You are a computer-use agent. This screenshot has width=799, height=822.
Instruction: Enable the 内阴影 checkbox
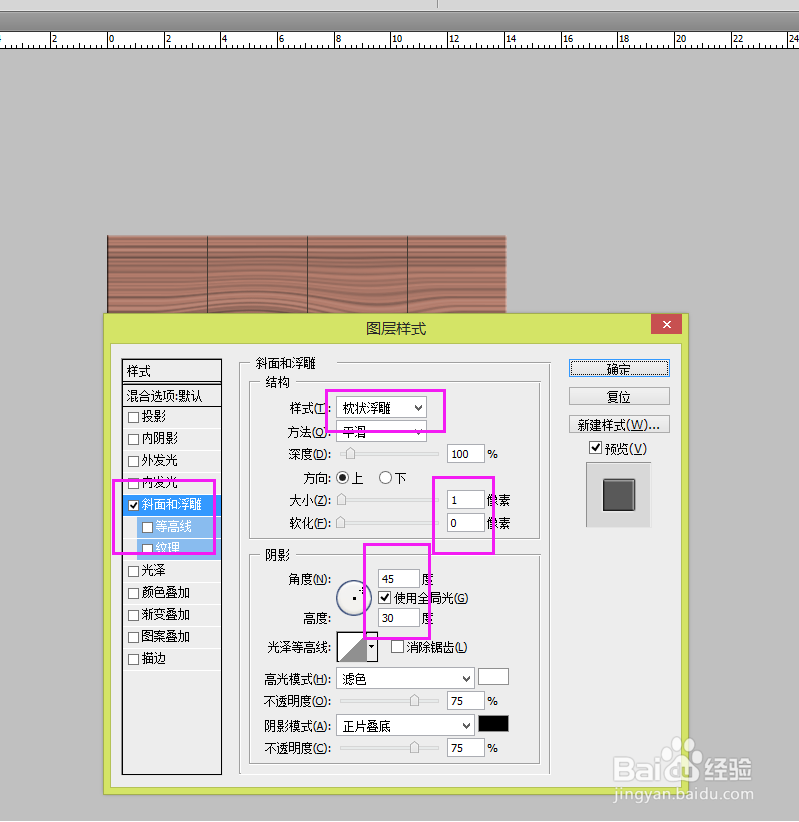point(134,439)
